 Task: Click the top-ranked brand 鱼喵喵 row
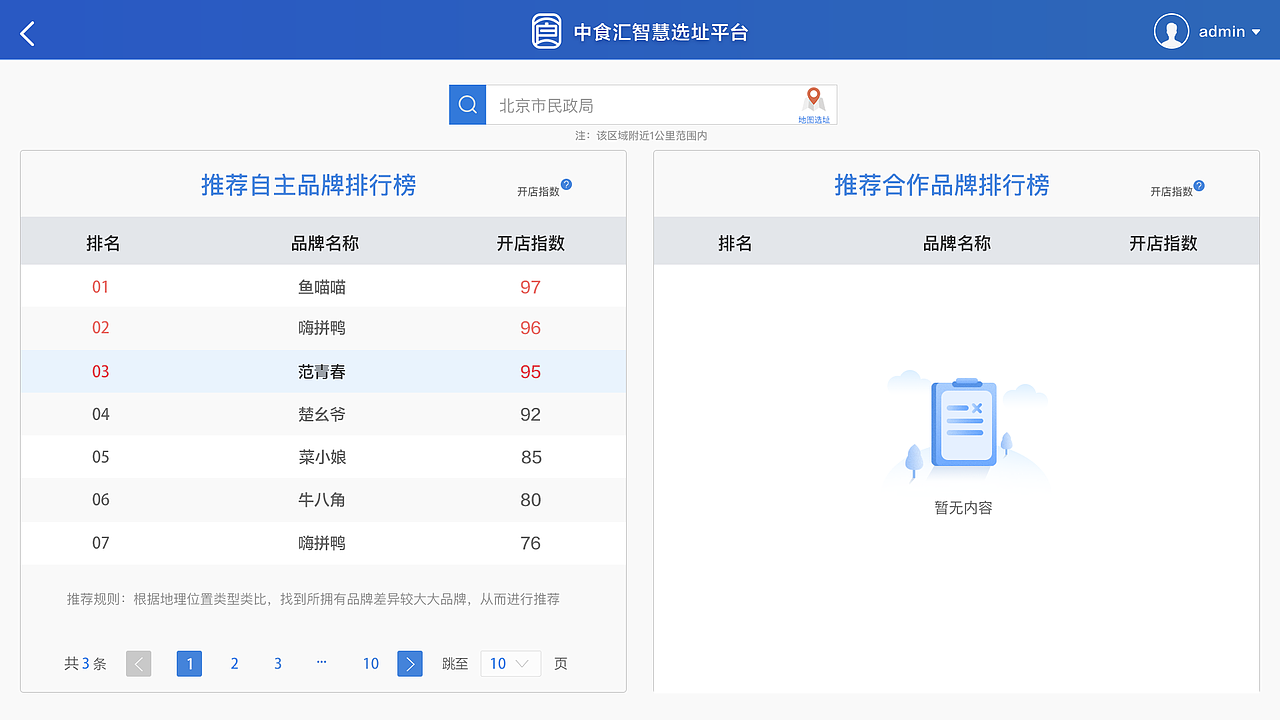point(322,287)
